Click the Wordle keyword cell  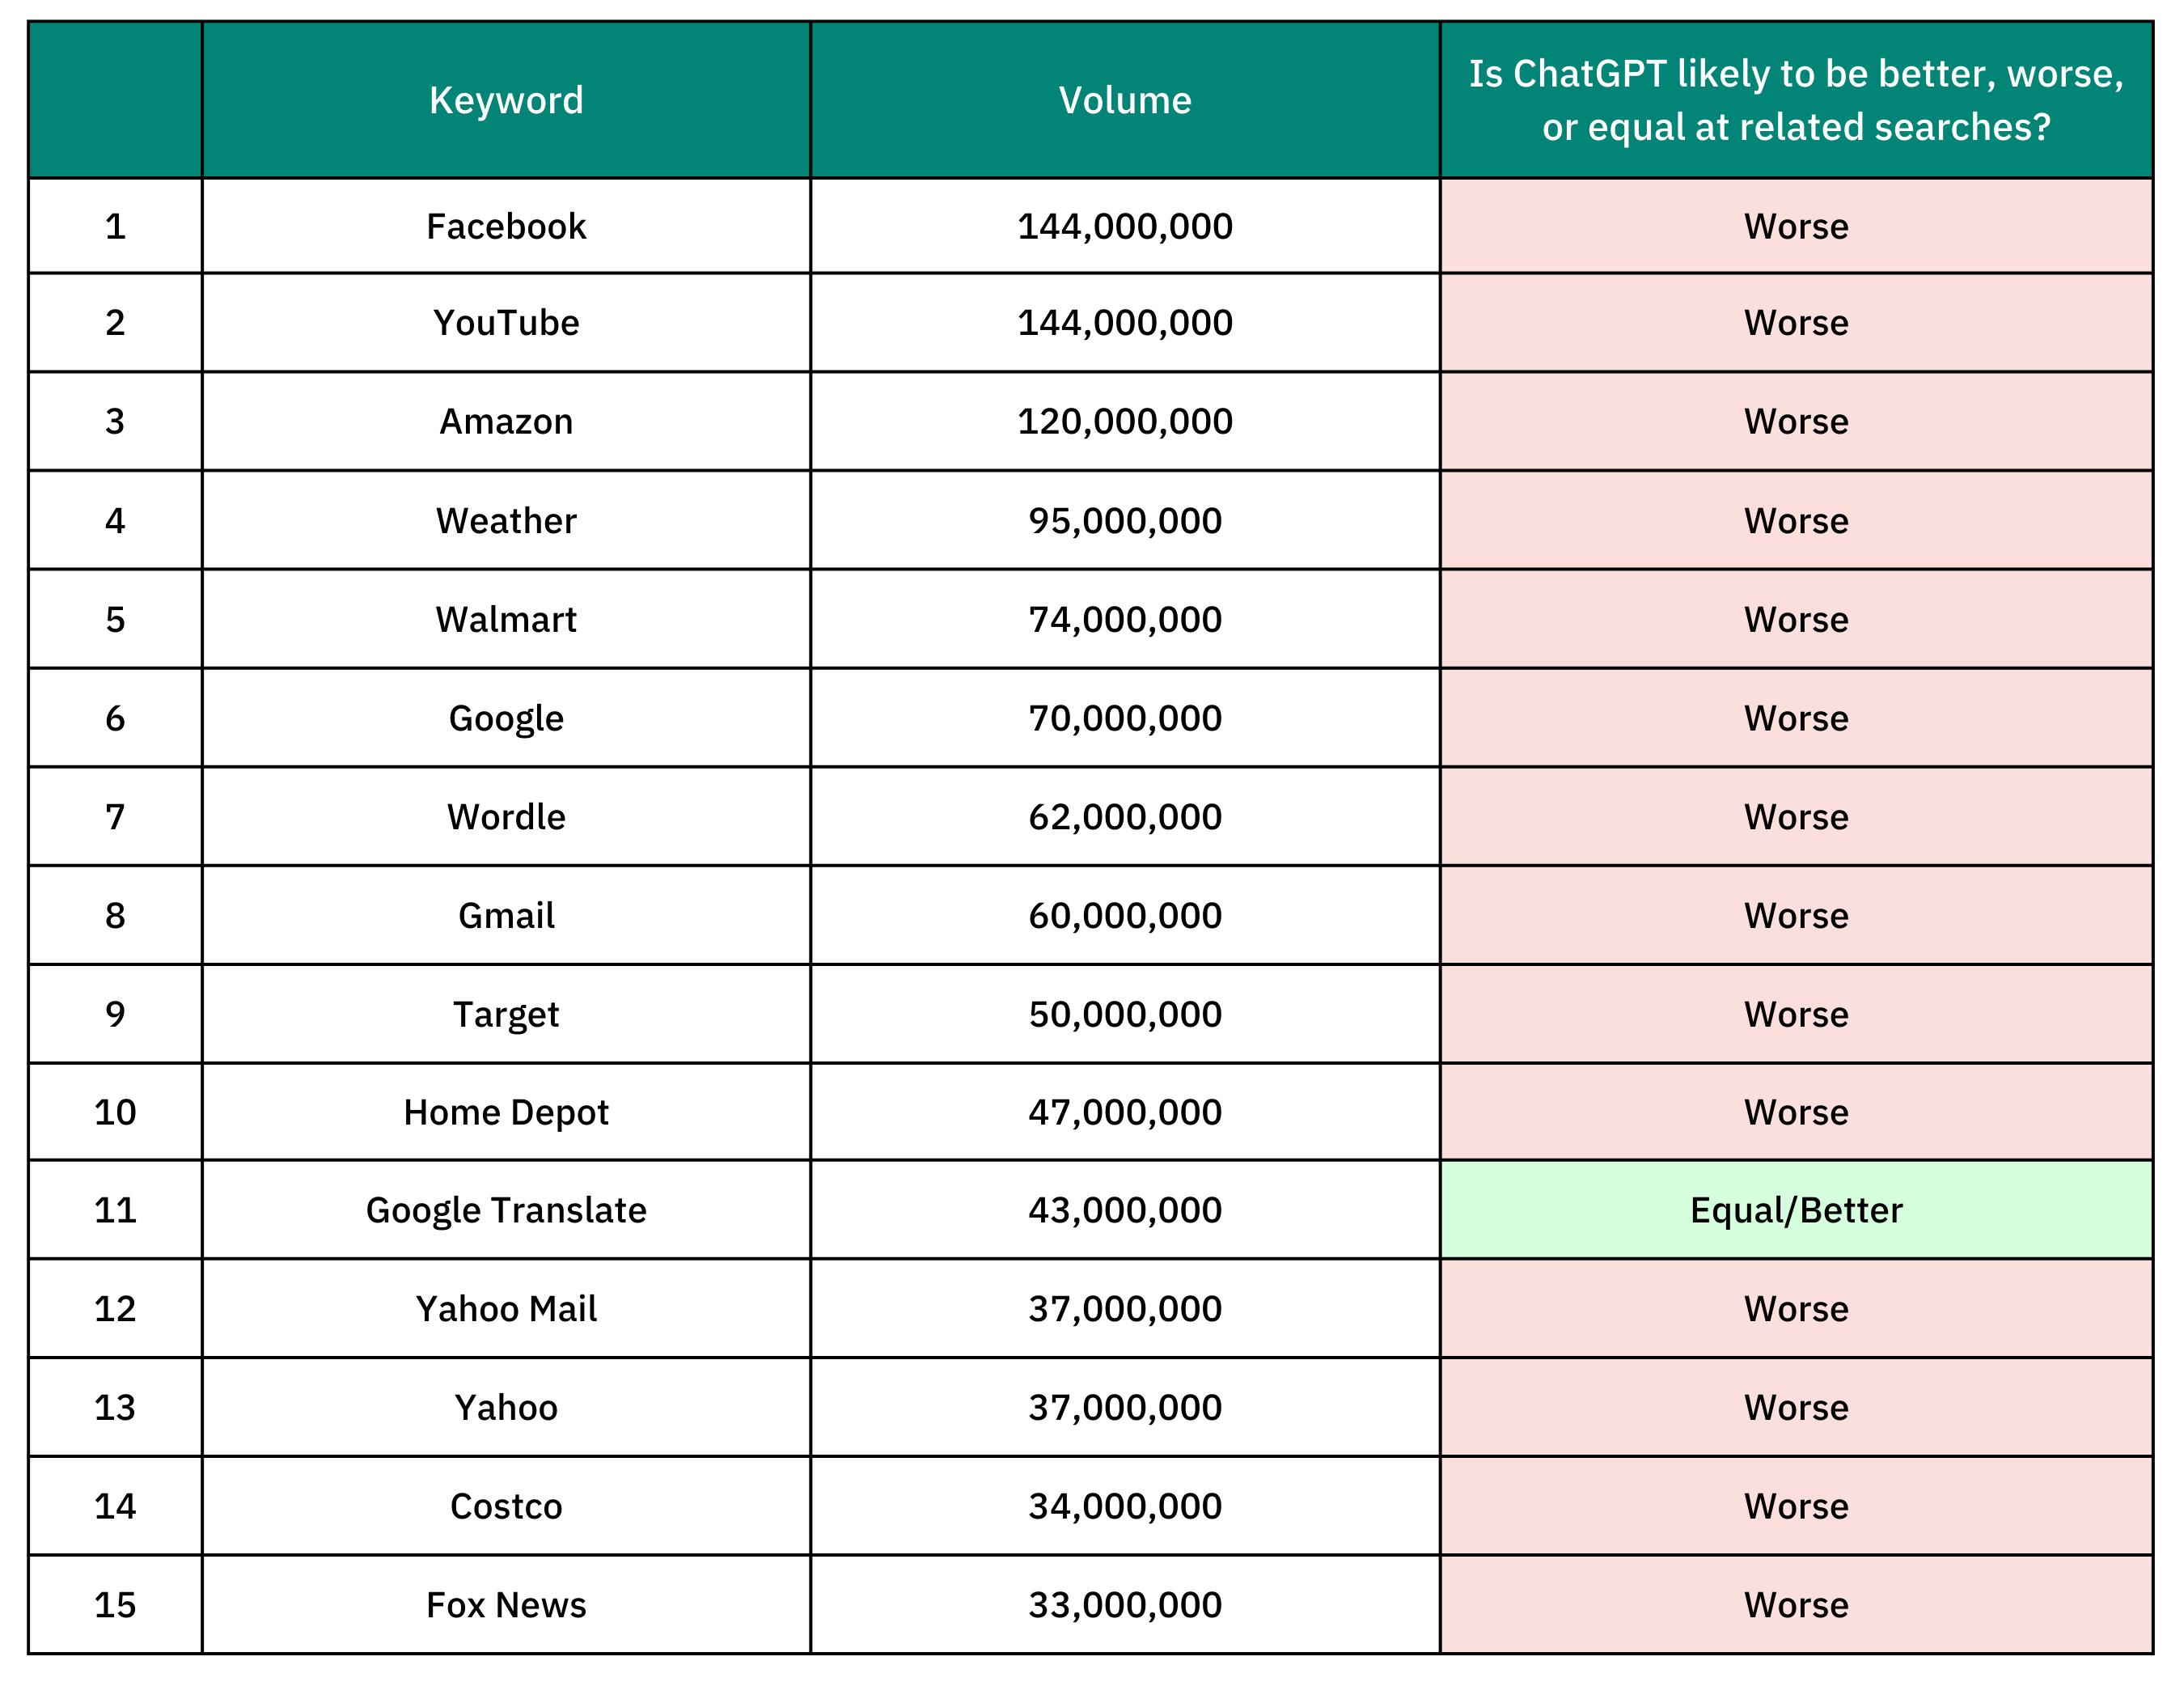click(506, 817)
